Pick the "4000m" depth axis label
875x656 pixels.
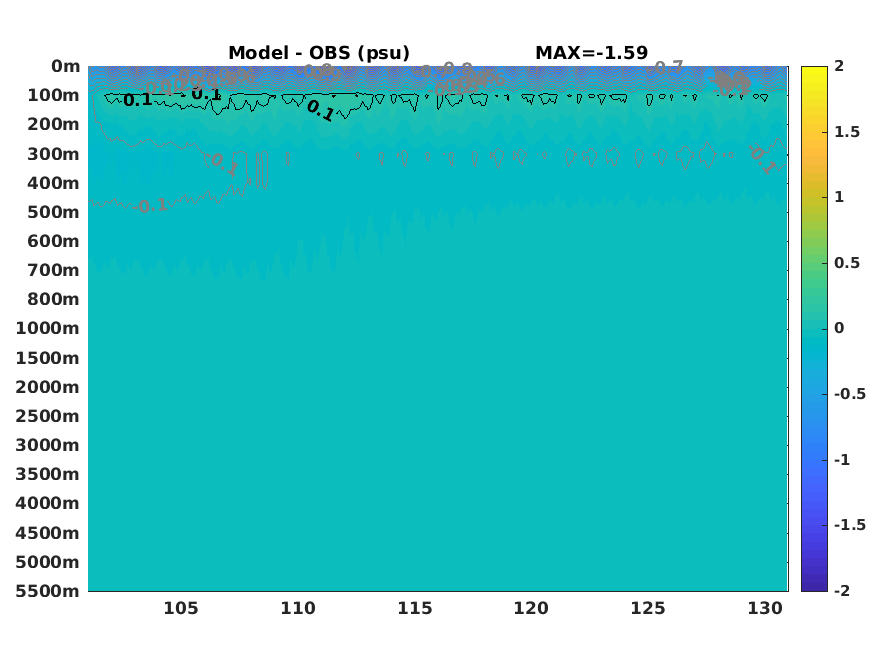click(x=47, y=503)
